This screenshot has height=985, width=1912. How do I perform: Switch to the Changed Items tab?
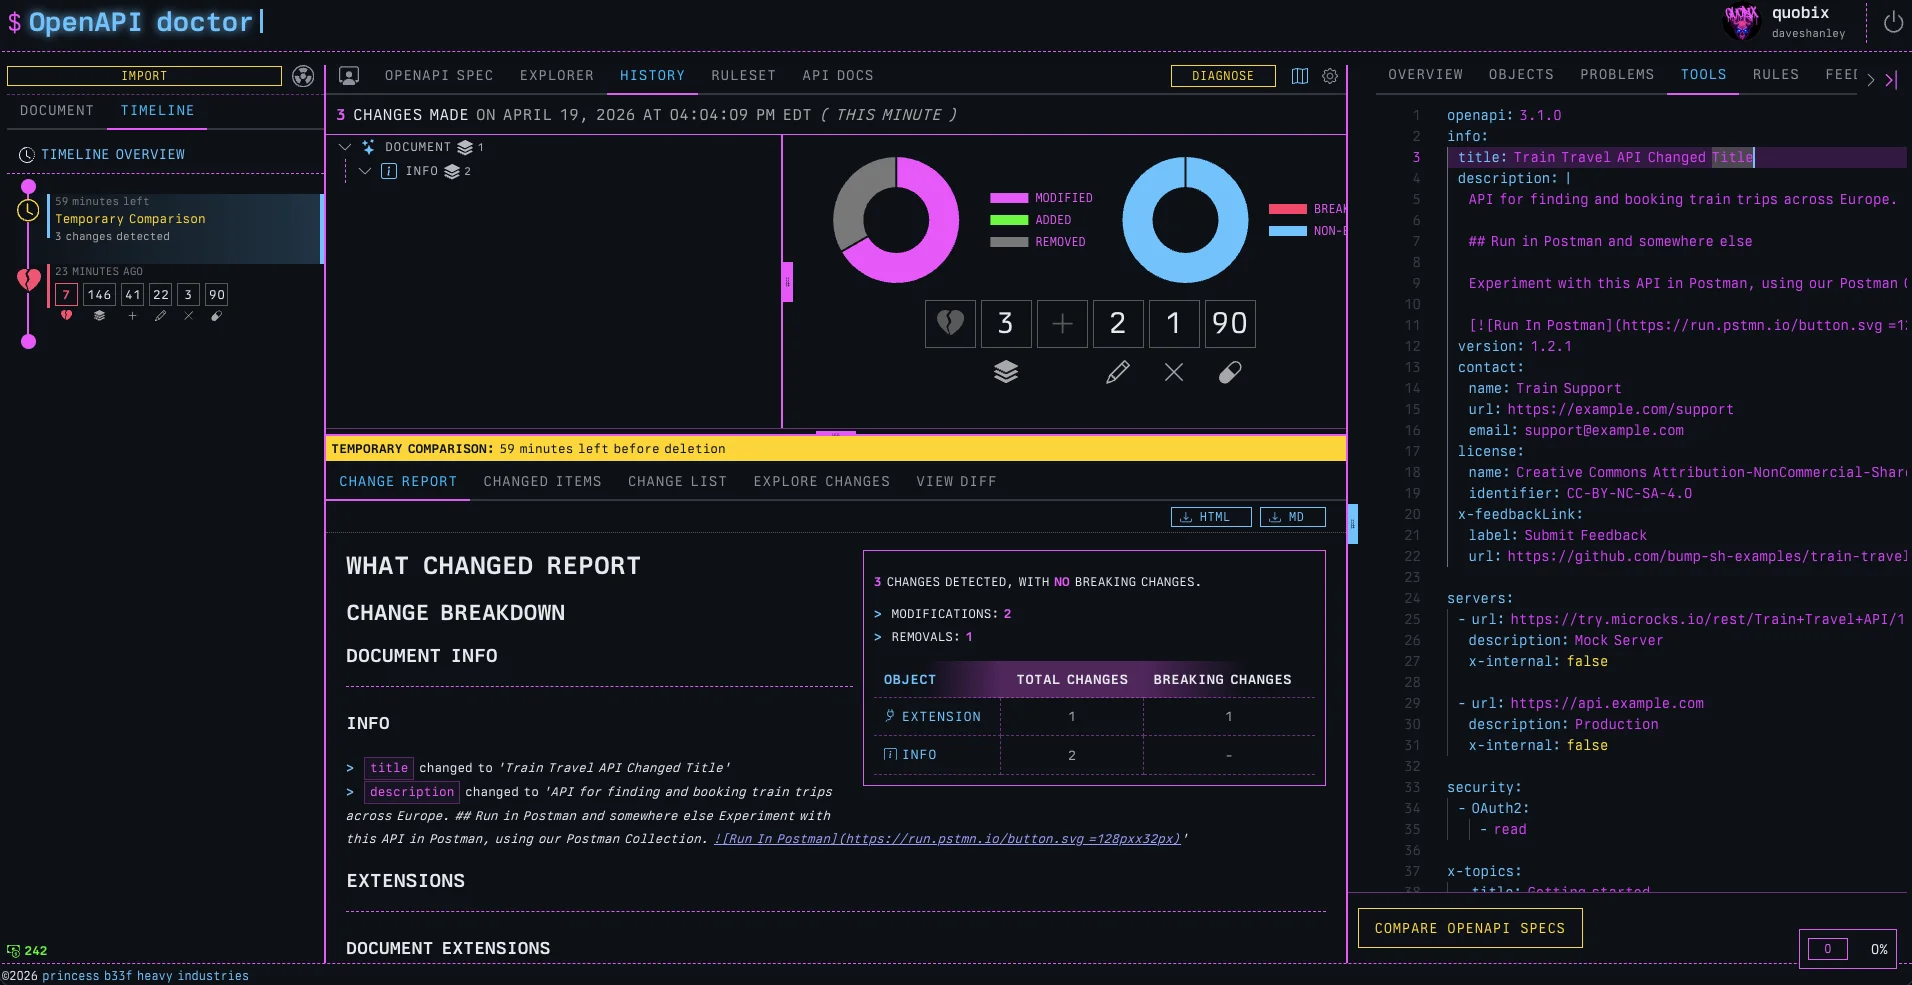(542, 482)
